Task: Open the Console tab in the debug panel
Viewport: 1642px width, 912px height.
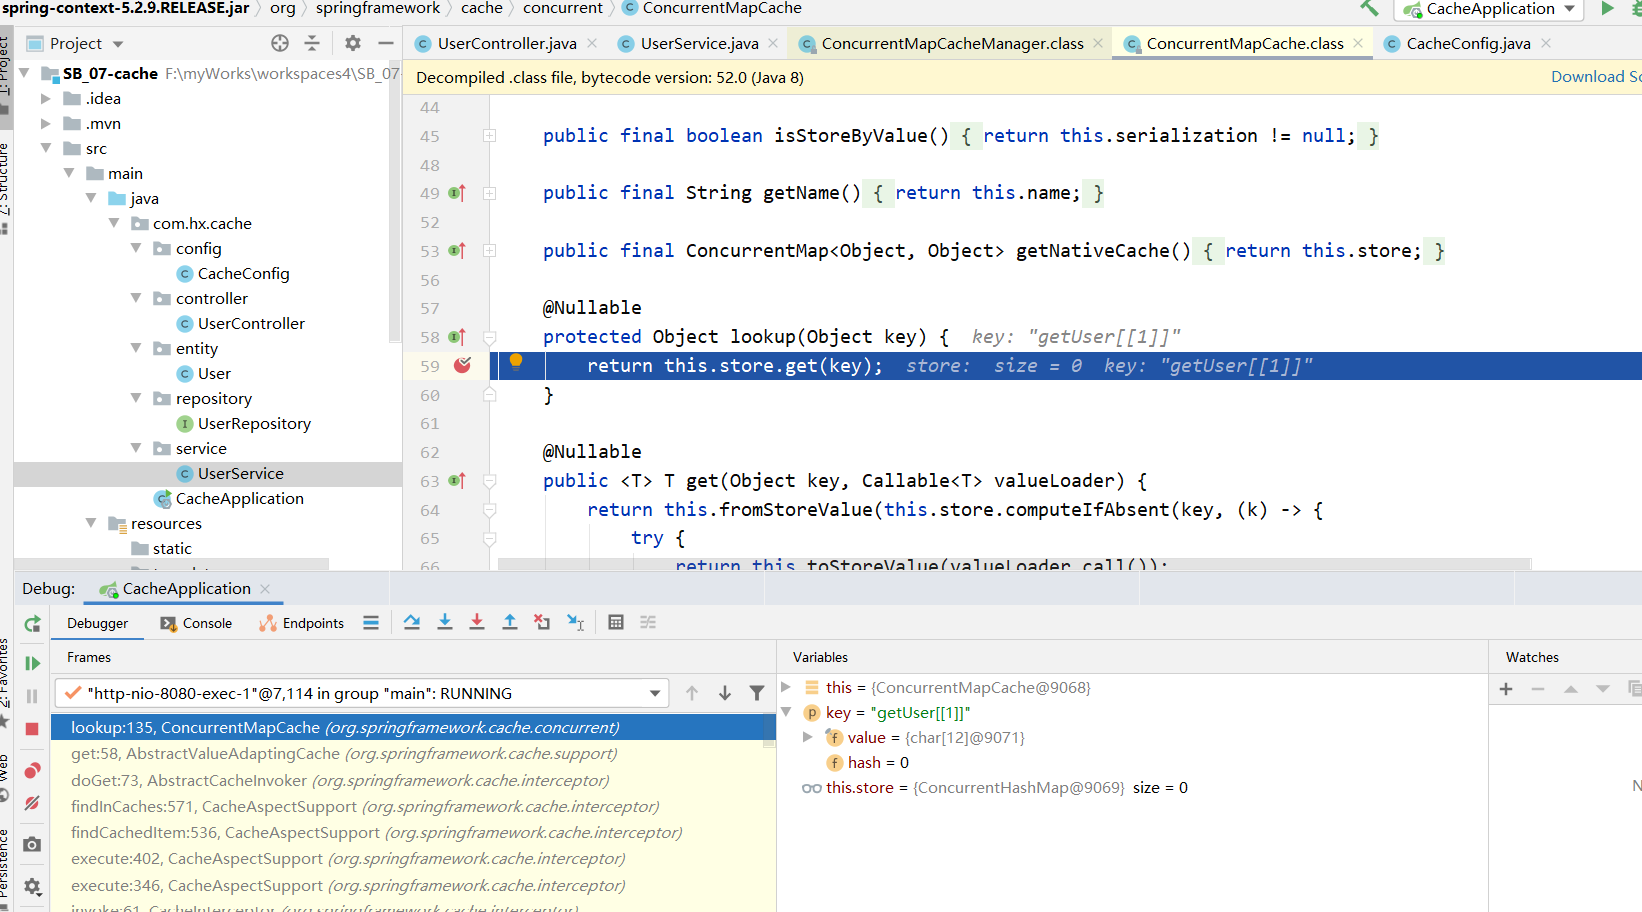Action: click(x=196, y=623)
